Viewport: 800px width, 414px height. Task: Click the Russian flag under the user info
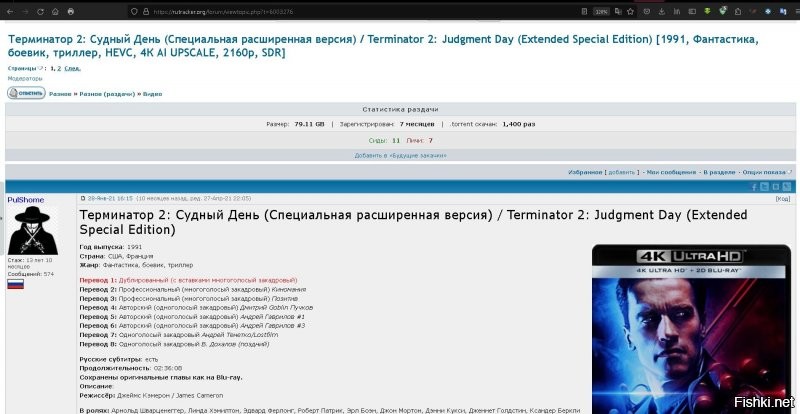coord(15,284)
